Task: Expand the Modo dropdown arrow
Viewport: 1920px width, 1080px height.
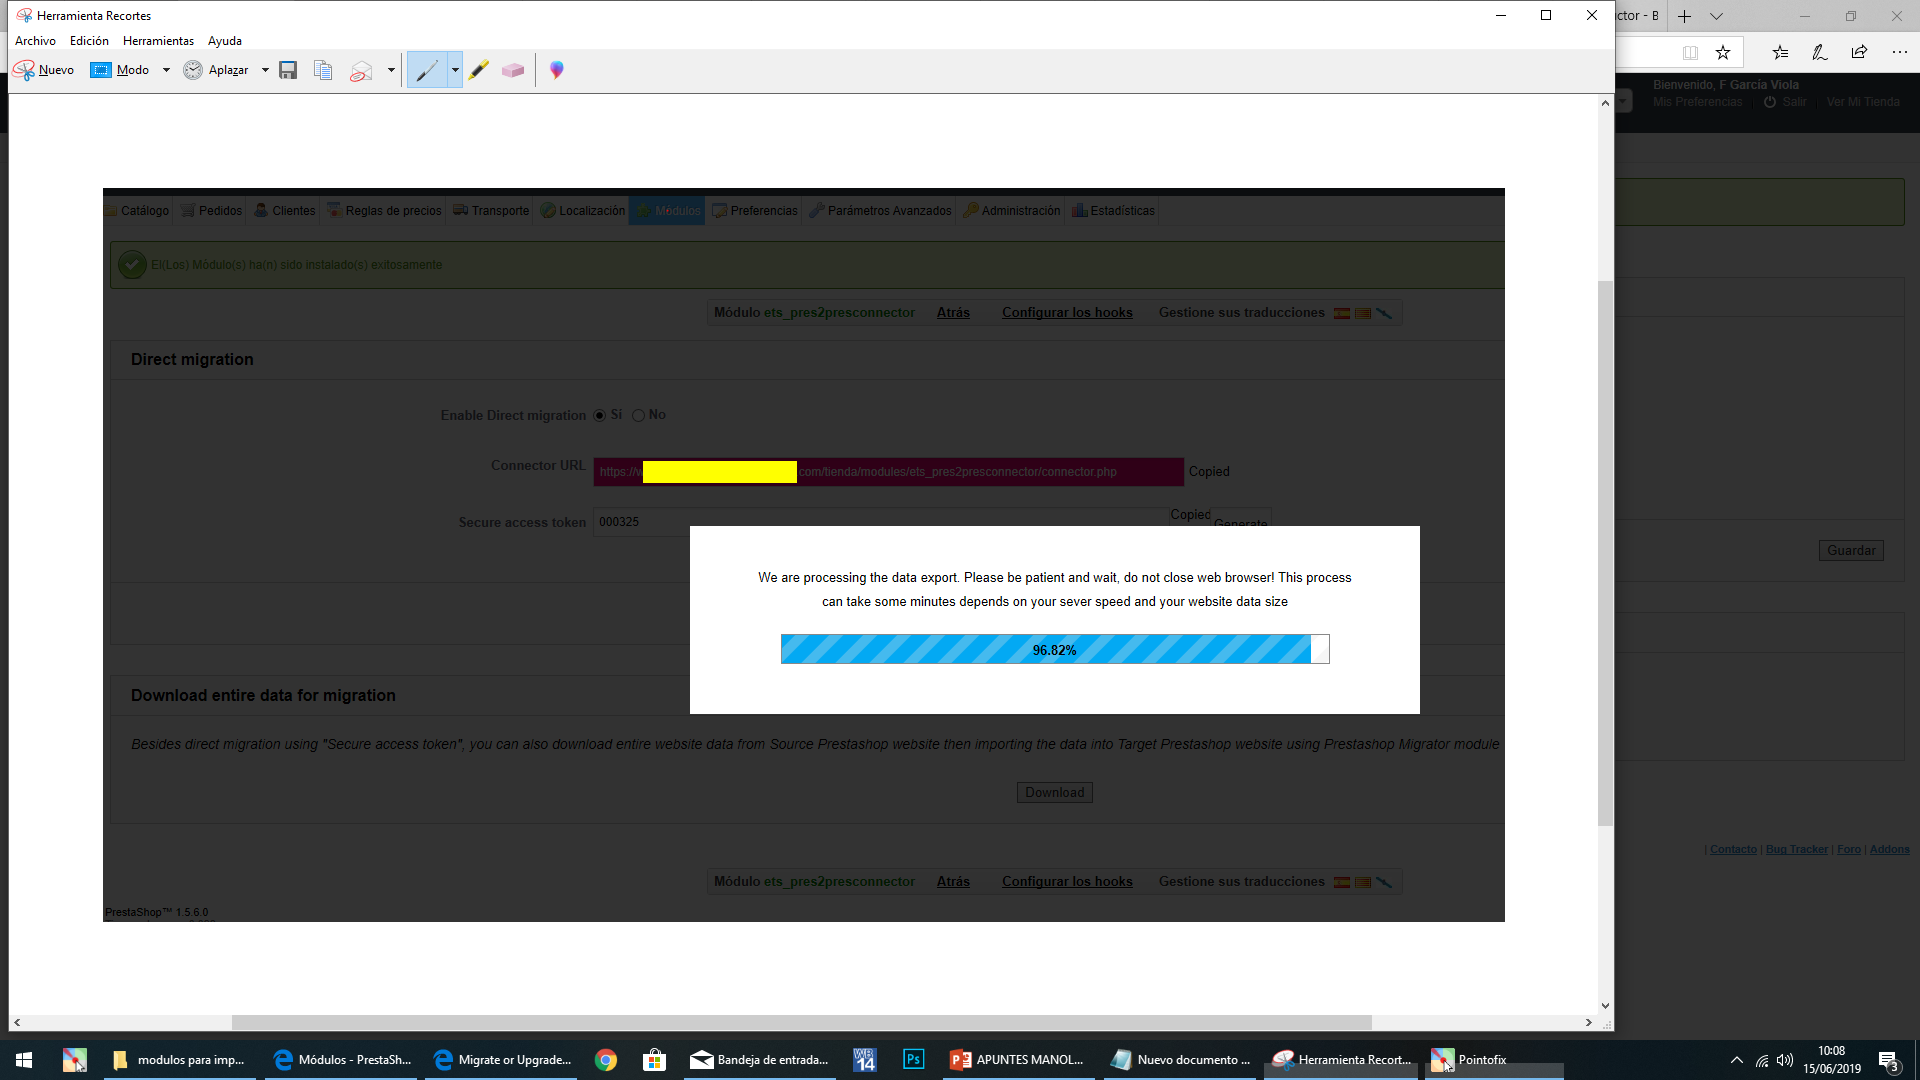Action: [x=166, y=70]
